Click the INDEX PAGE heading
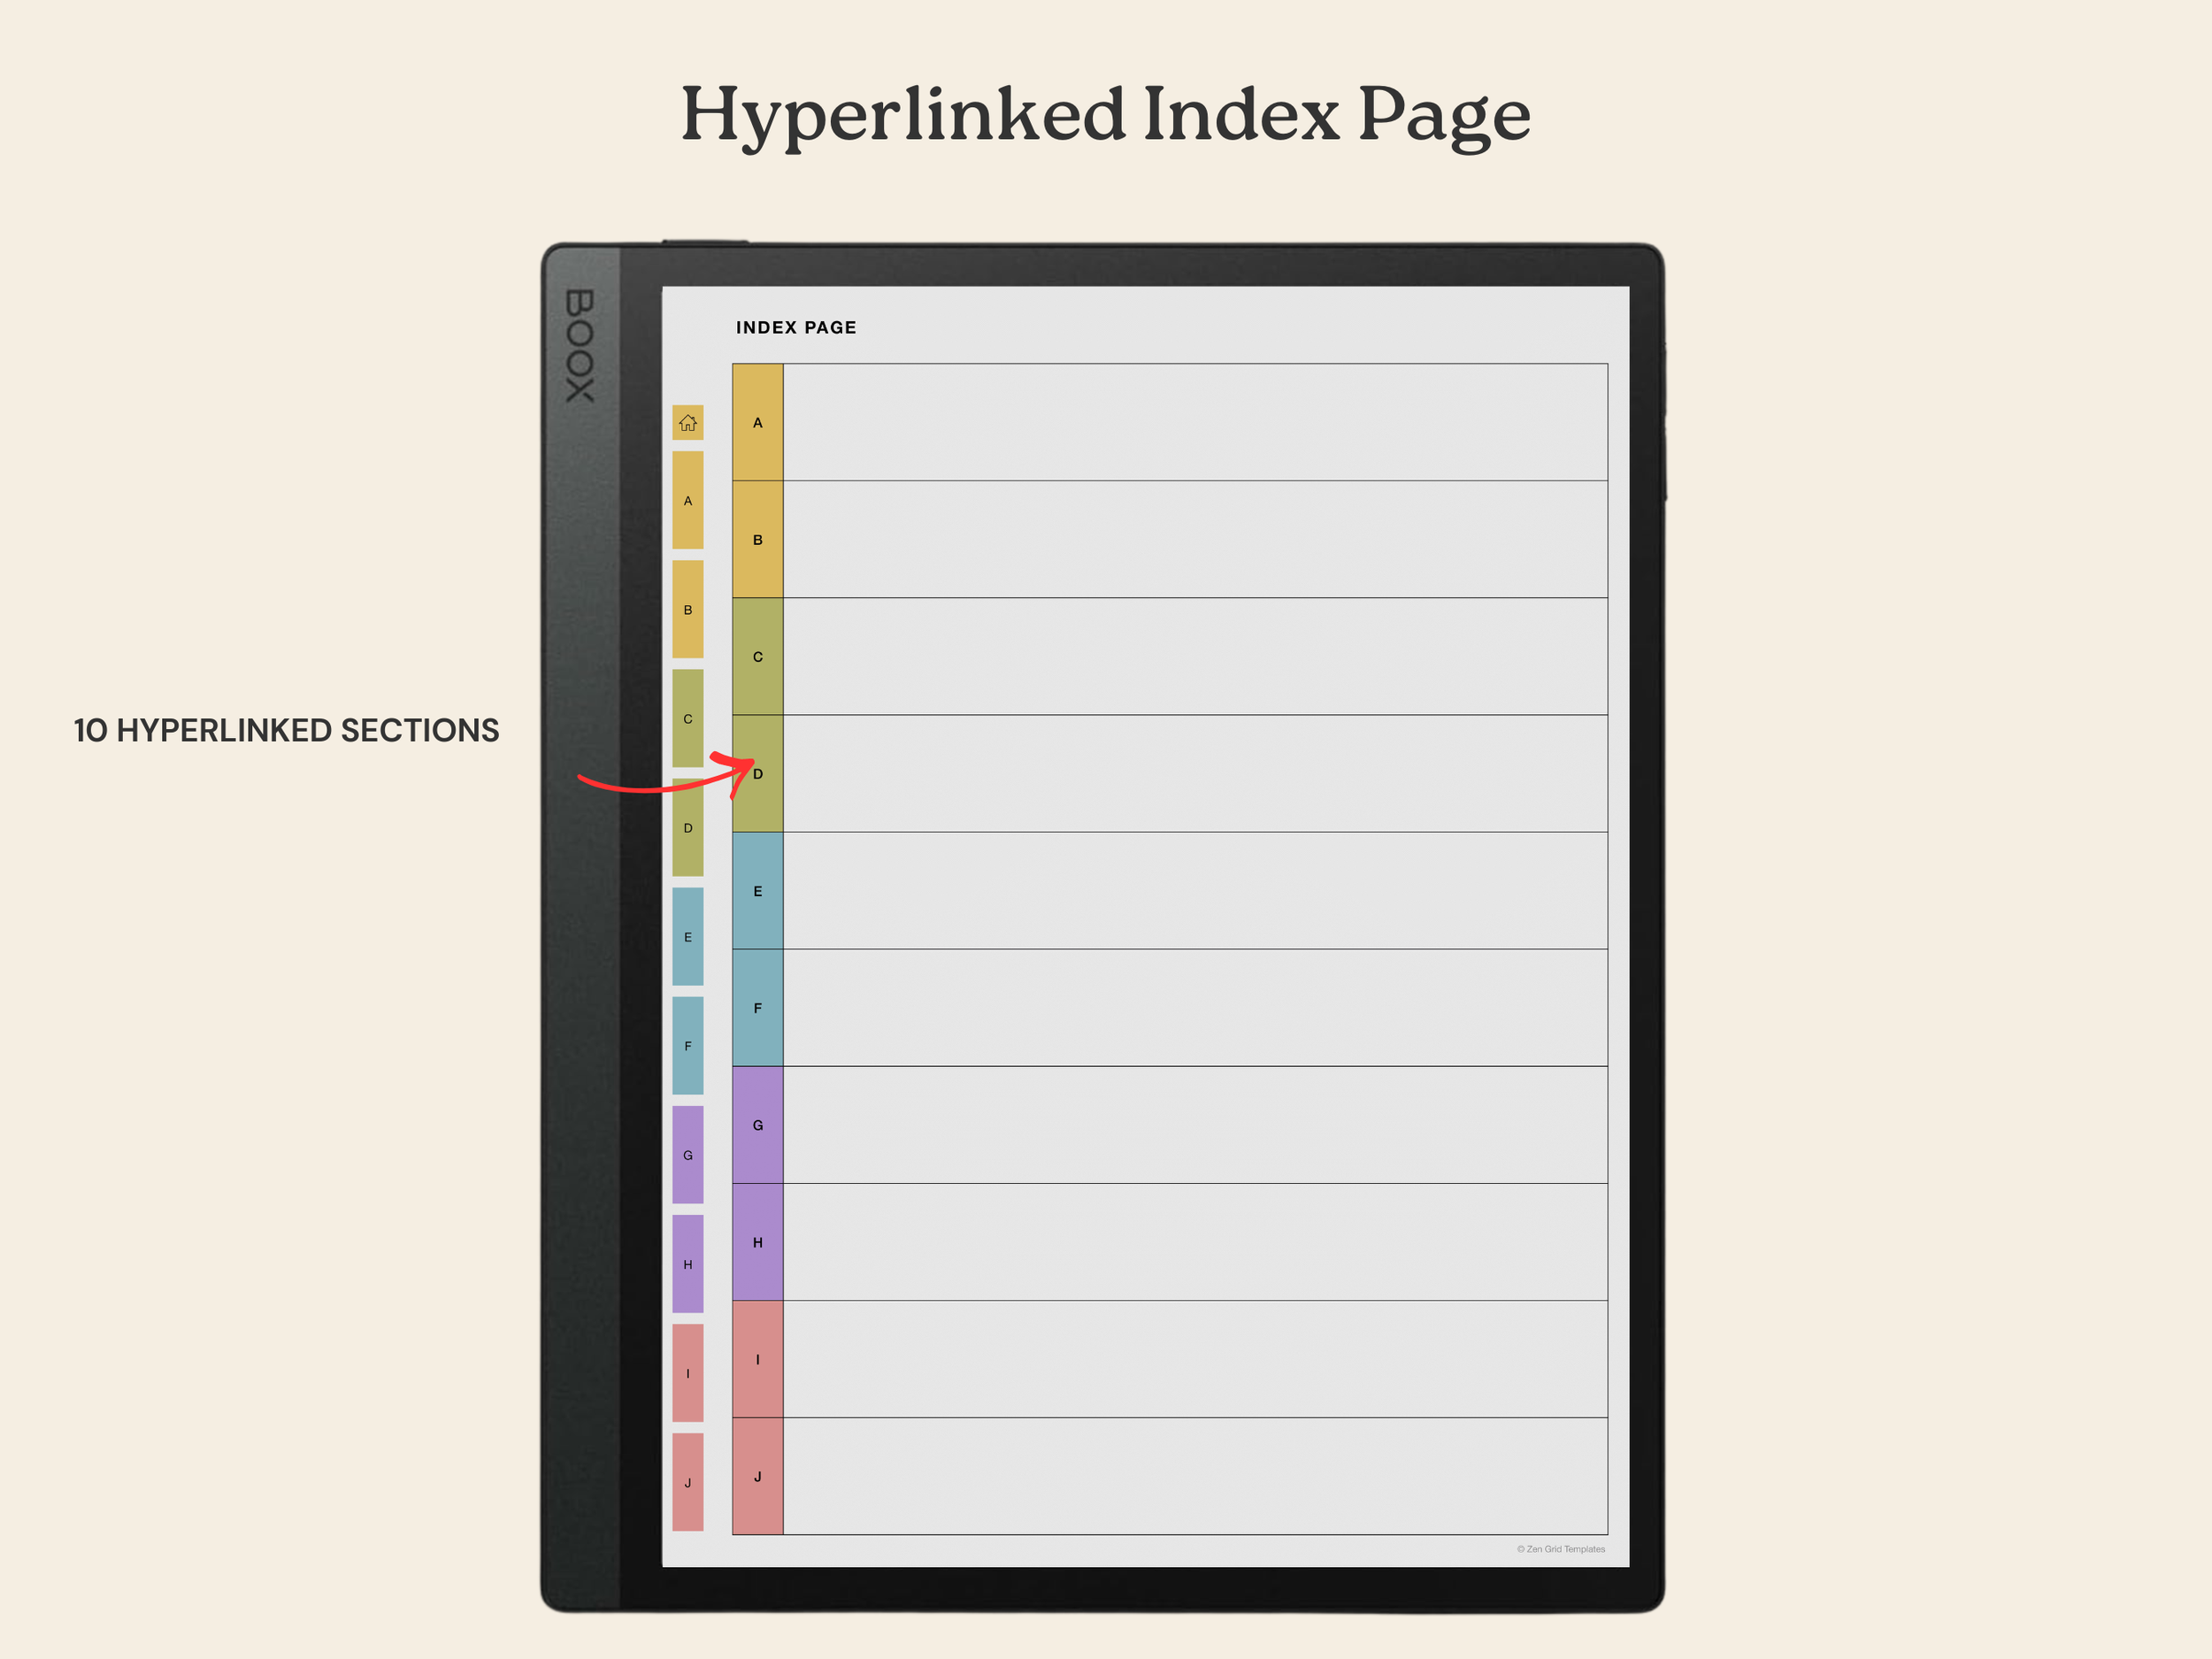This screenshot has width=2212, height=1659. [x=796, y=327]
